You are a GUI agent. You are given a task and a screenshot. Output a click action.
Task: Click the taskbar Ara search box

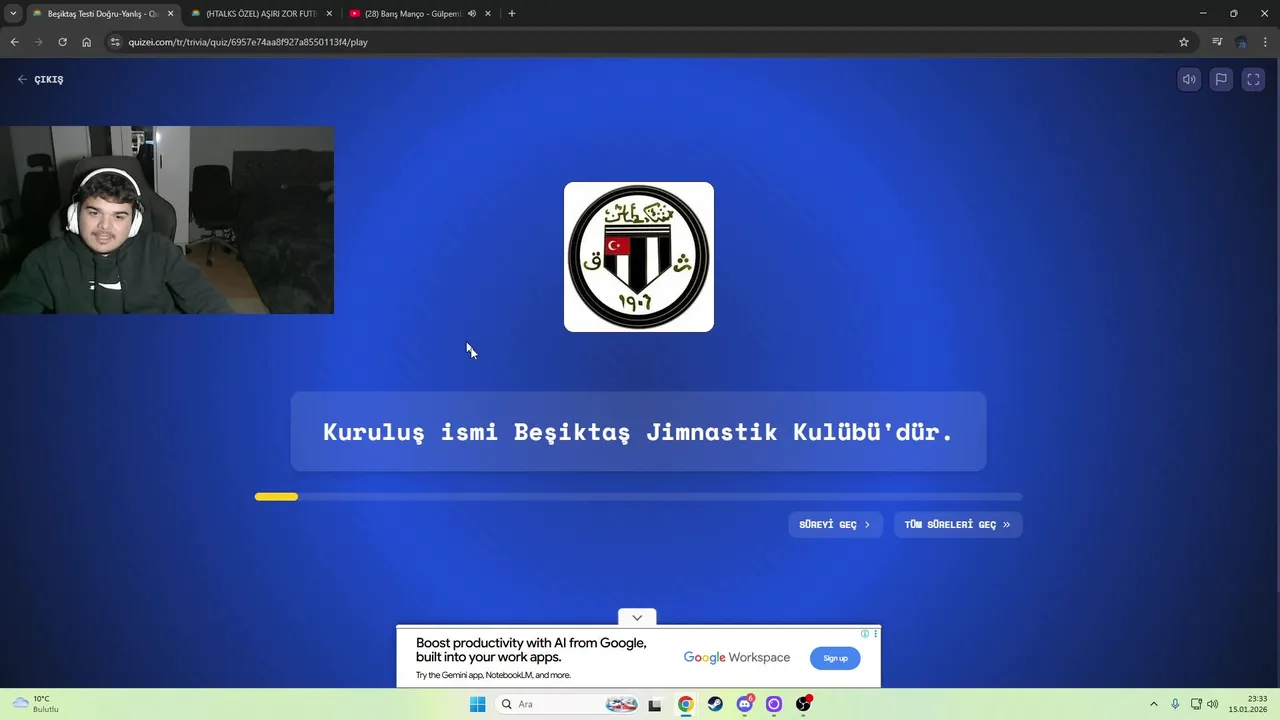[567, 704]
